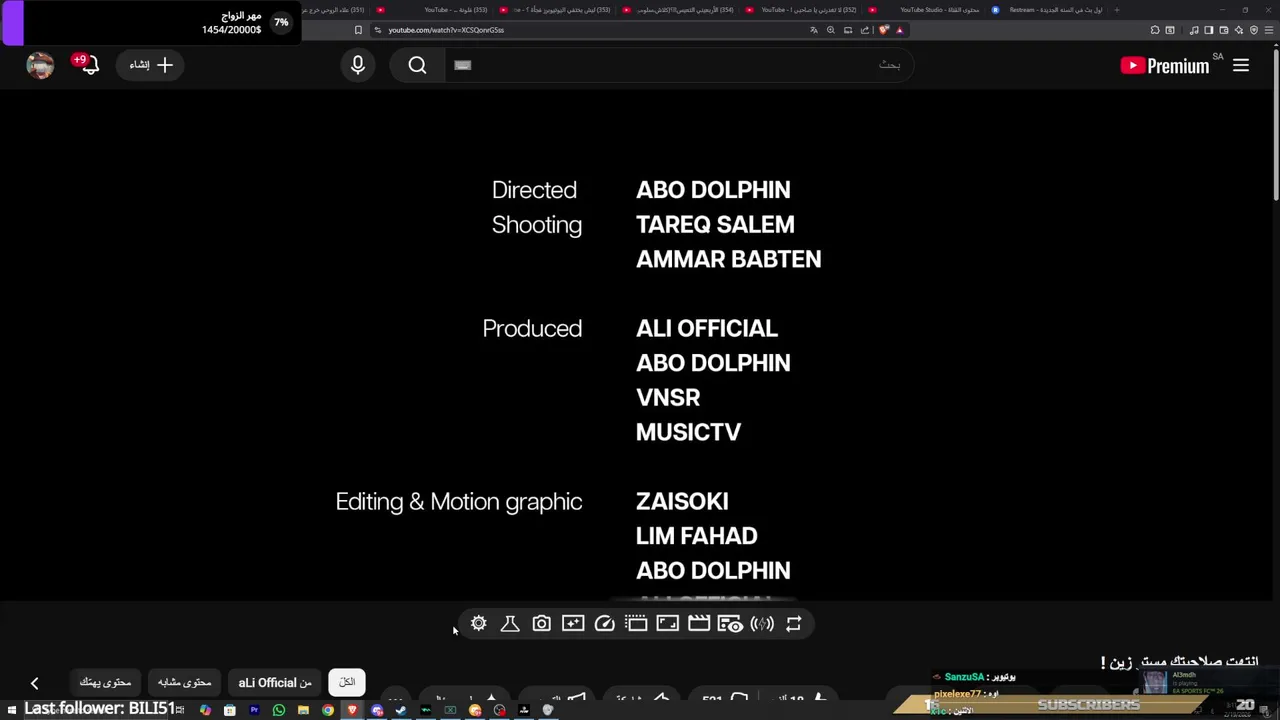This screenshot has height=720, width=1280.
Task: Open a new browser tab with plus
Action: click(1117, 10)
